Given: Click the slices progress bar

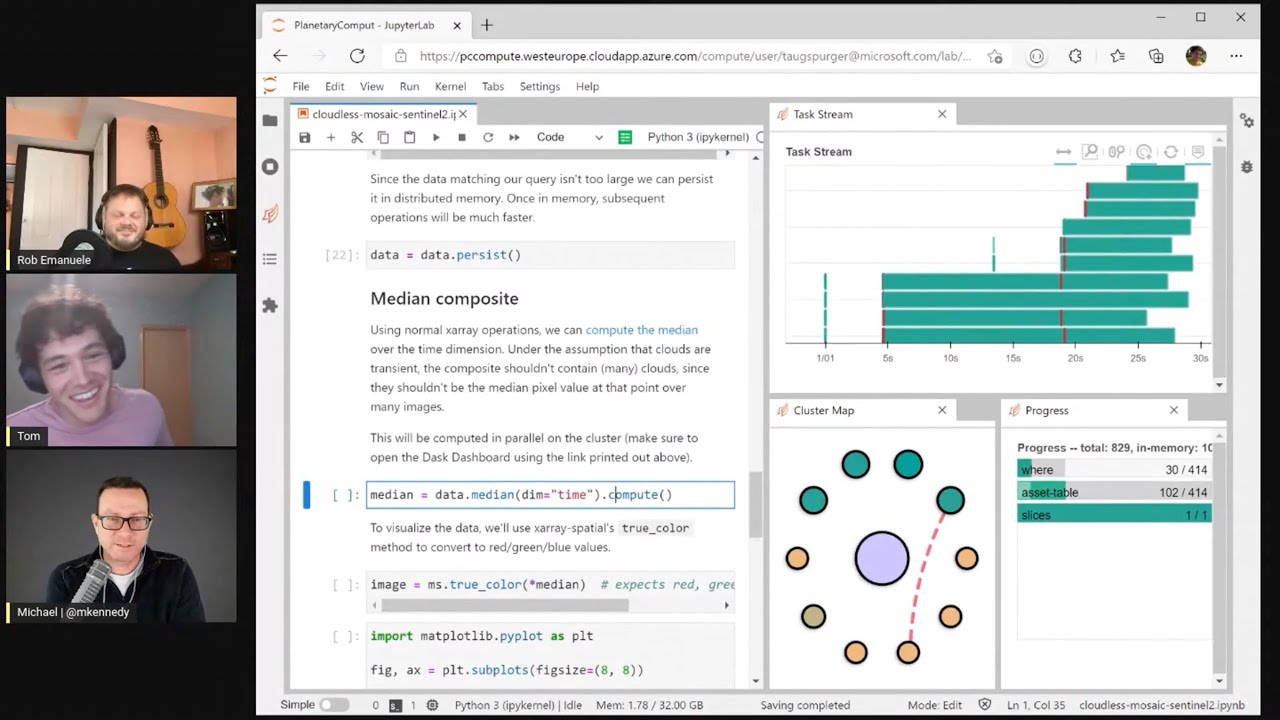Looking at the screenshot, I should pyautogui.click(x=1113, y=515).
